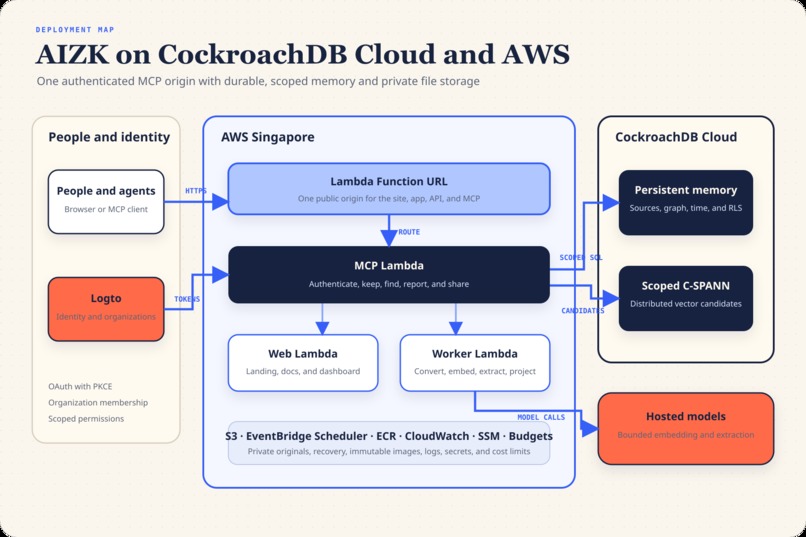Image resolution: width=806 pixels, height=537 pixels.
Task: Click the "MODEL CALLS" arrow label
Action: point(541,417)
